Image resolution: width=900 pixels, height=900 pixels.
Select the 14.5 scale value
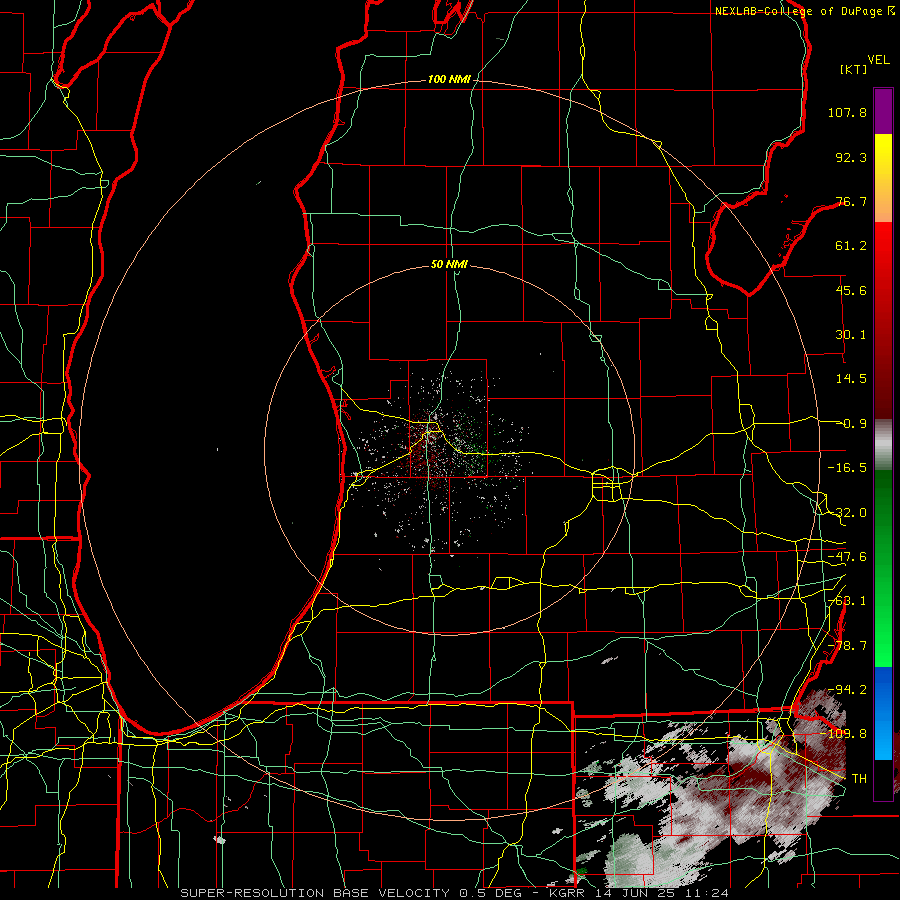(x=851, y=379)
